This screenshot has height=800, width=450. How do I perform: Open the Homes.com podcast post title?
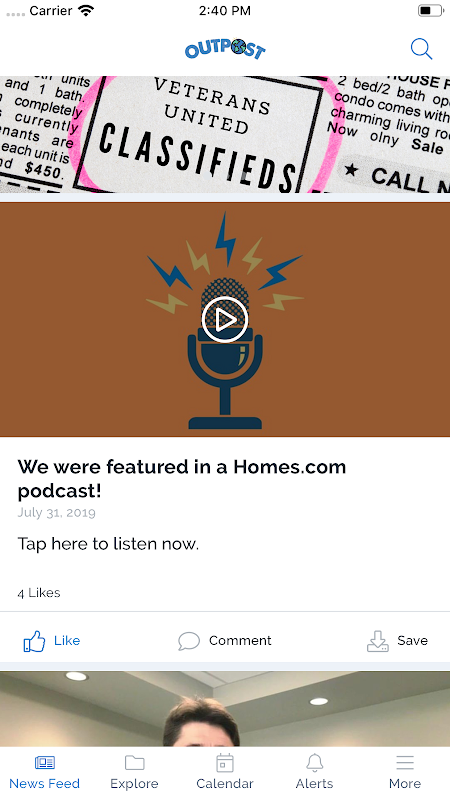click(182, 479)
